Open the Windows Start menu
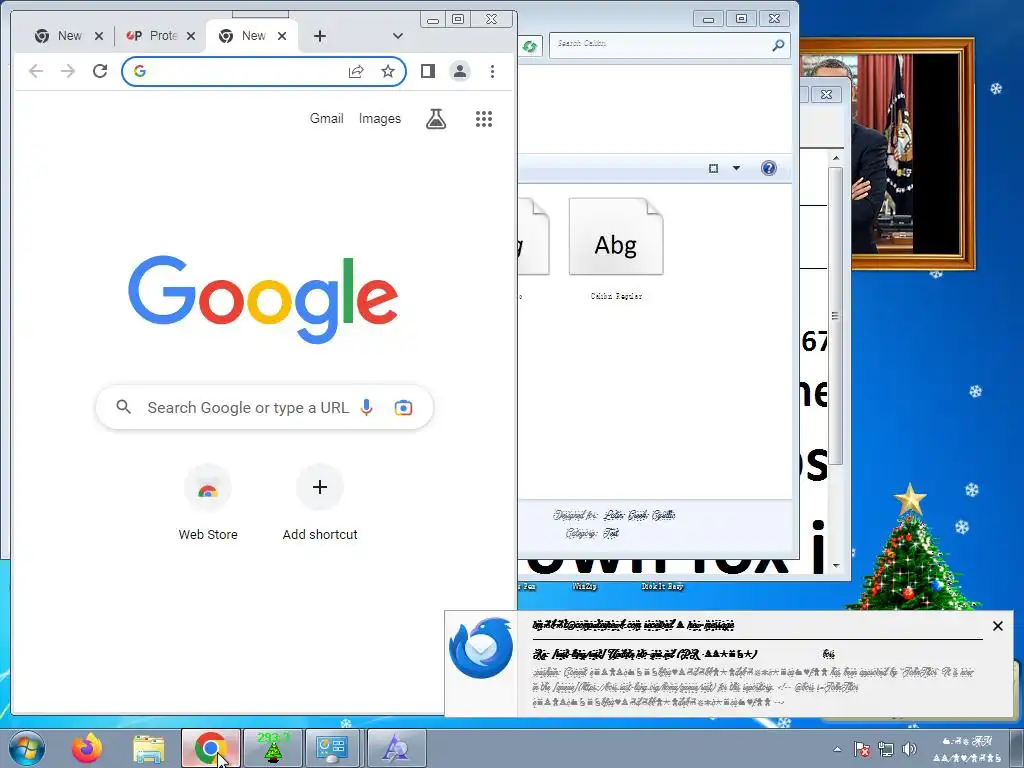The width and height of the screenshot is (1024, 768). click(x=27, y=749)
